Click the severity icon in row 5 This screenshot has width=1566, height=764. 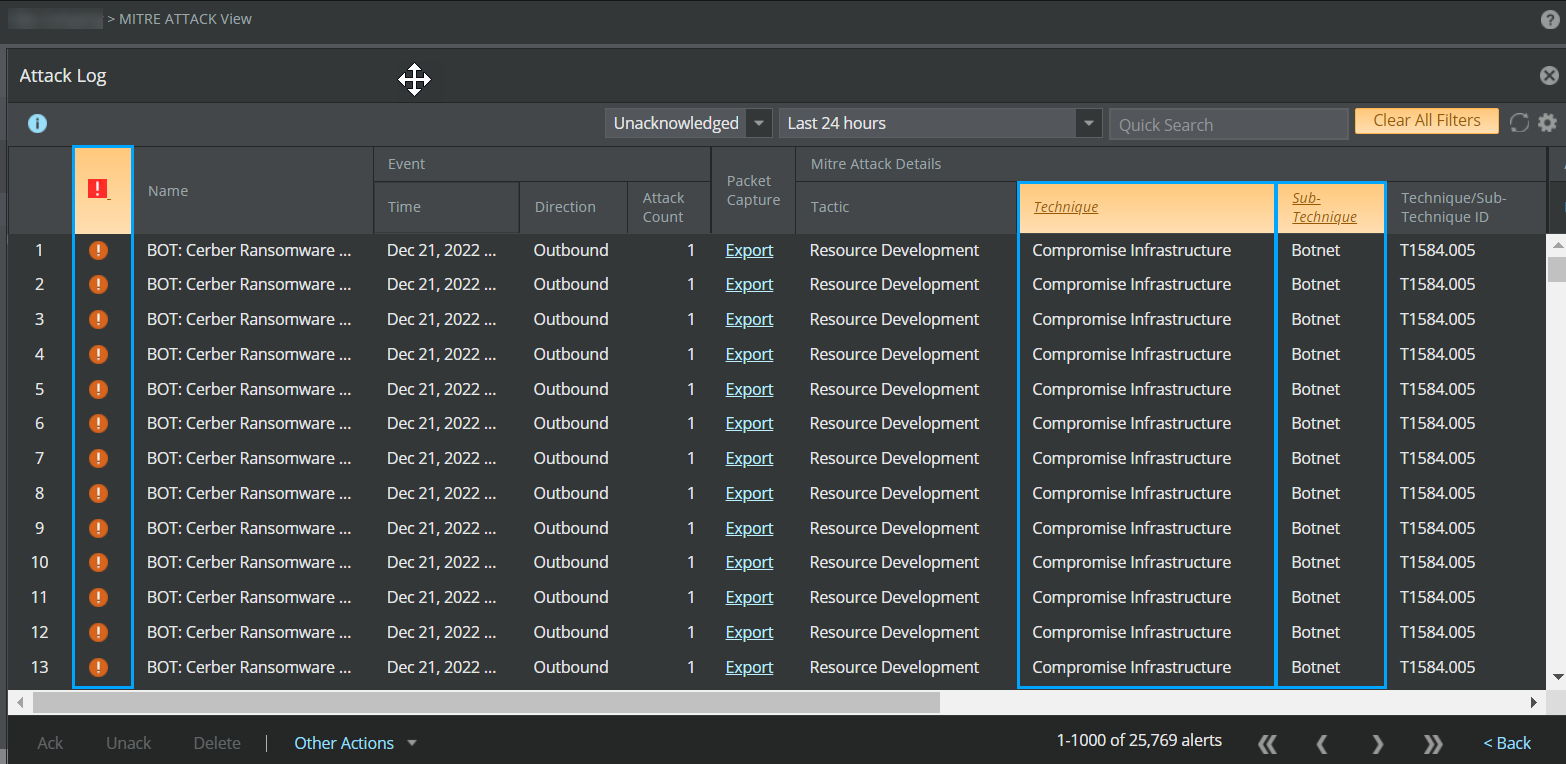tap(98, 389)
